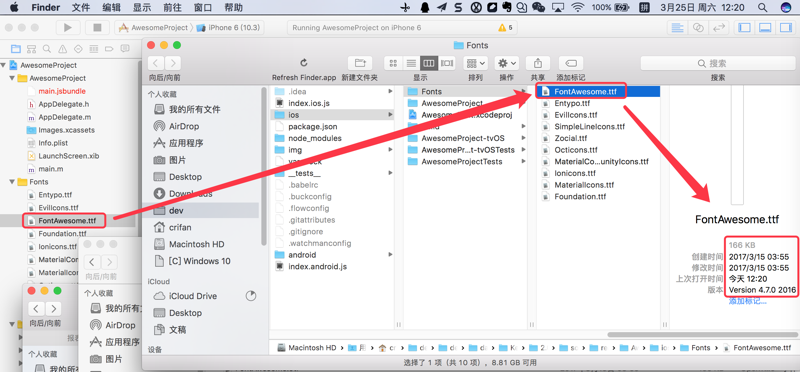Viewport: 800px width, 372px height.
Task: Open the 前往 menu in menu bar
Action: pyautogui.click(x=172, y=7)
